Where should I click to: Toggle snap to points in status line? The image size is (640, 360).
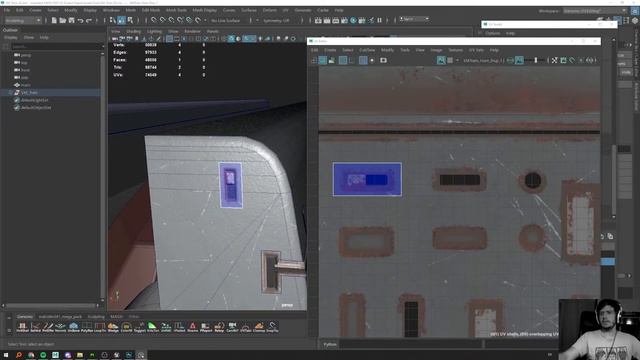point(171,20)
